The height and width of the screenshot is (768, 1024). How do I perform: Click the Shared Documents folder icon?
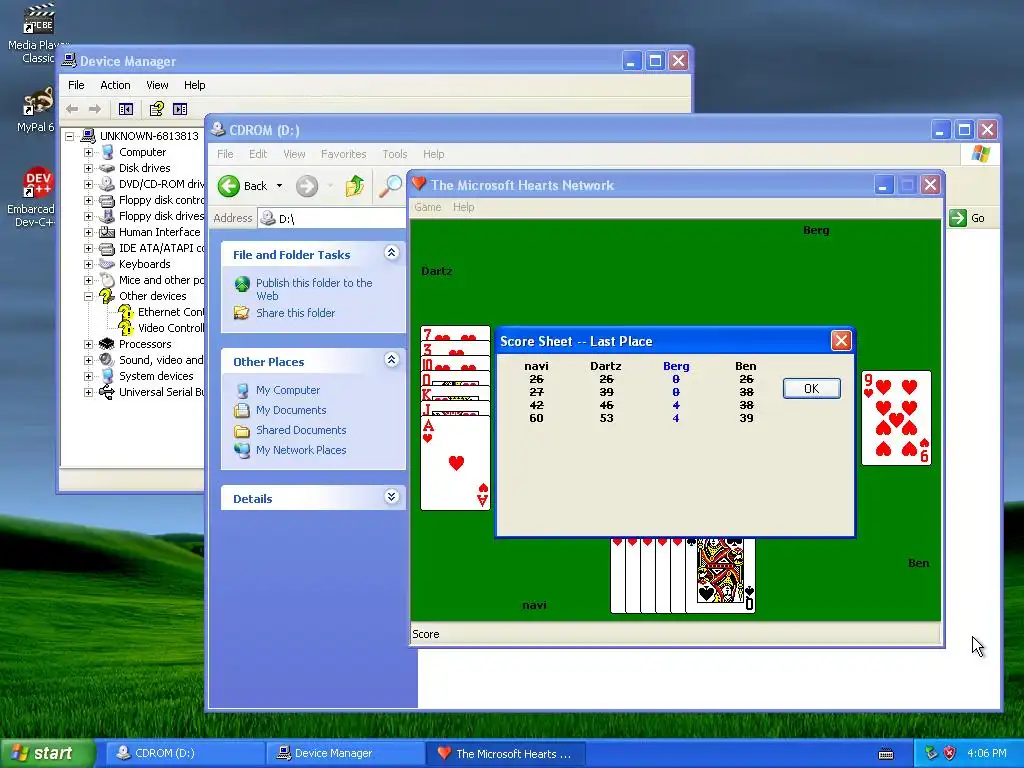(x=242, y=430)
